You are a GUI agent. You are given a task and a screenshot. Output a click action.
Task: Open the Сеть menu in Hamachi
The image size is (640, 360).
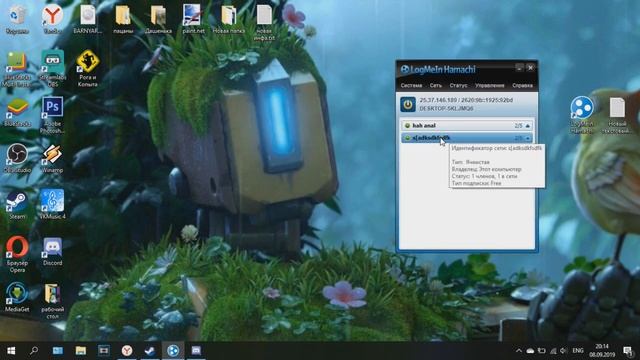(436, 86)
